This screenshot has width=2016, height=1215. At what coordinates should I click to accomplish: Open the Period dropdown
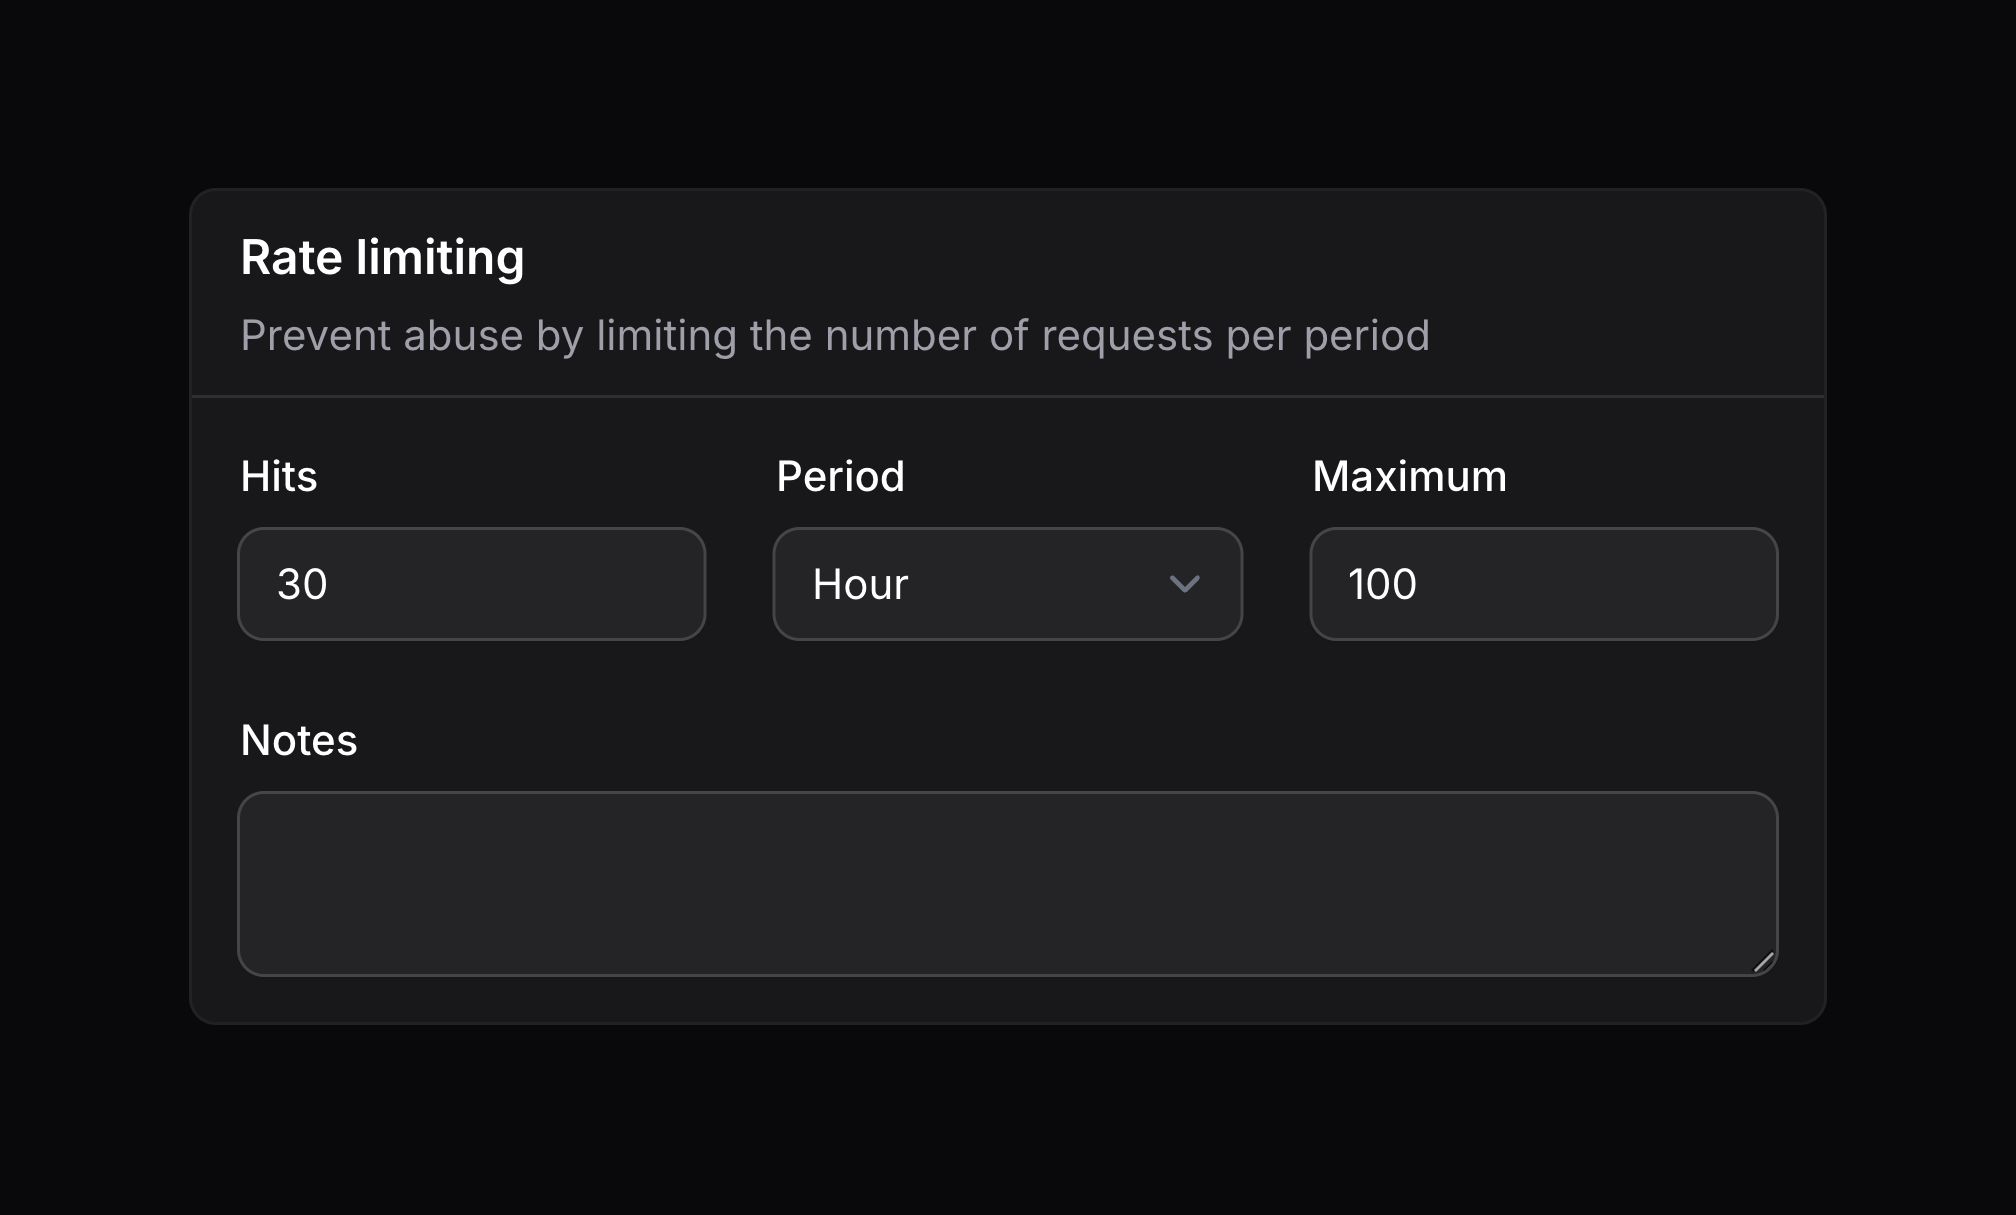[x=1007, y=584]
